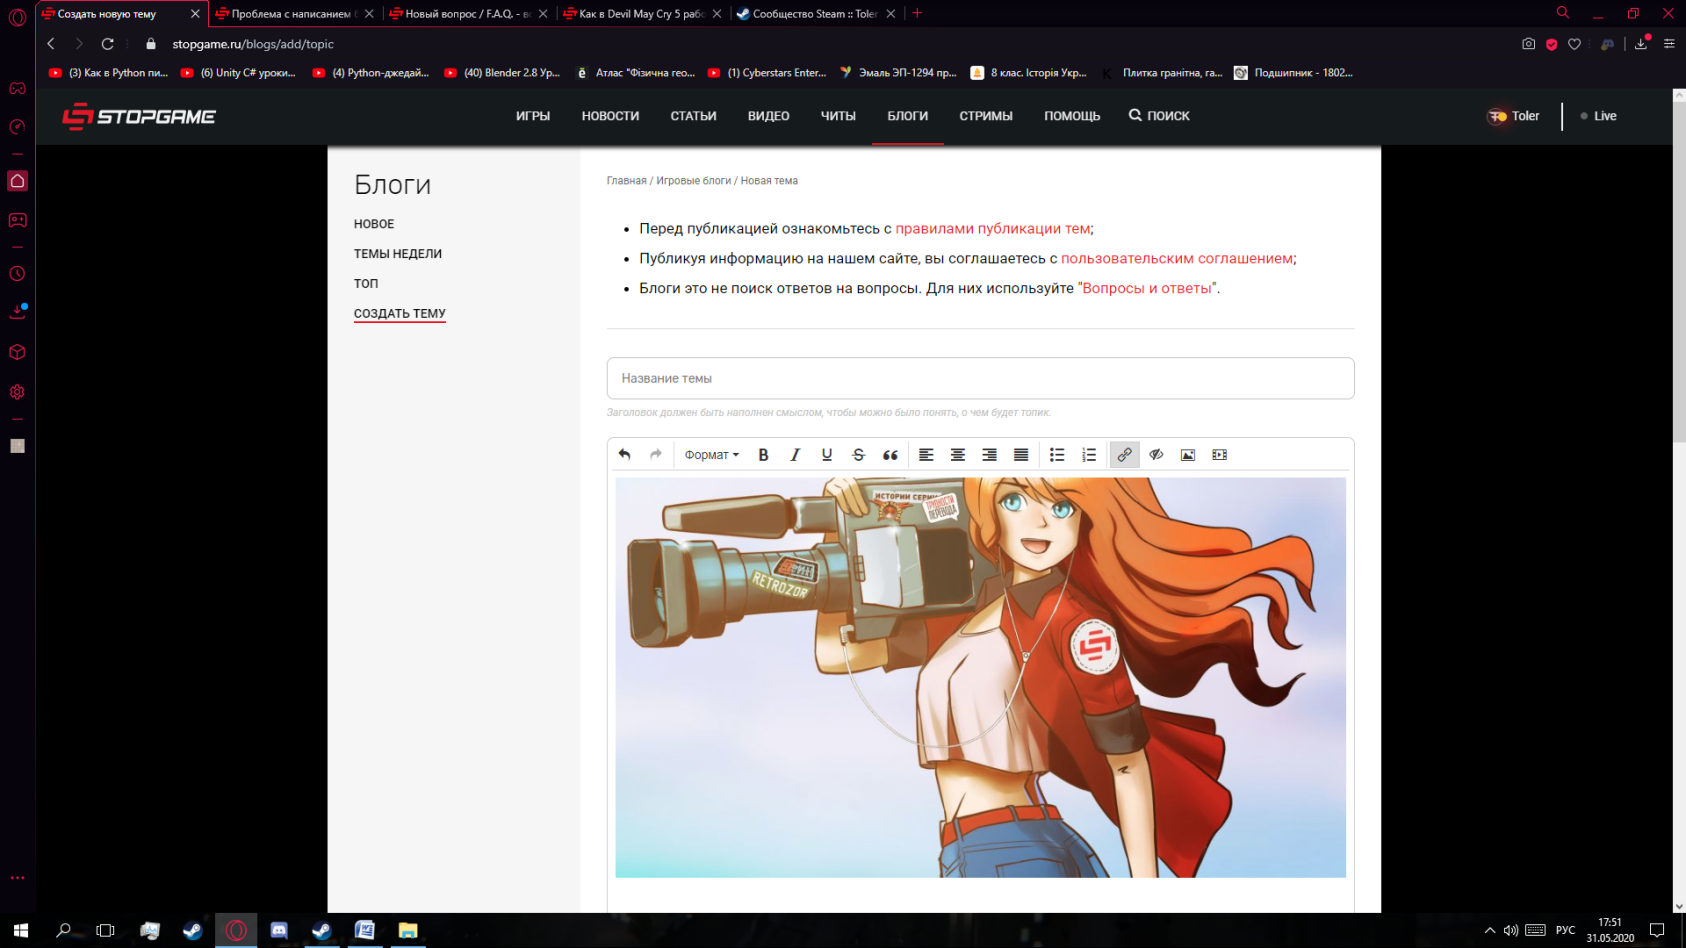This screenshot has width=1686, height=948.
Task: Open ВИДЕО section
Action: (x=769, y=116)
